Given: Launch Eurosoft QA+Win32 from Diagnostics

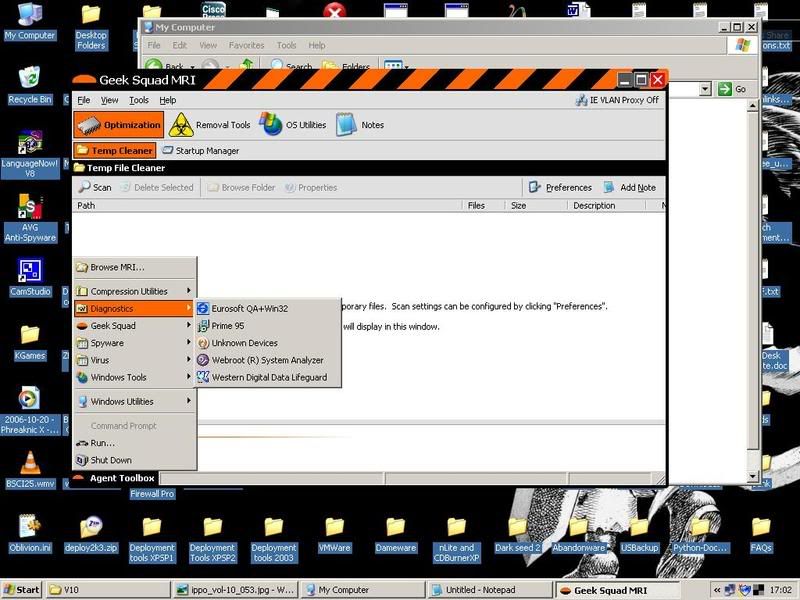Looking at the screenshot, I should [x=268, y=309].
